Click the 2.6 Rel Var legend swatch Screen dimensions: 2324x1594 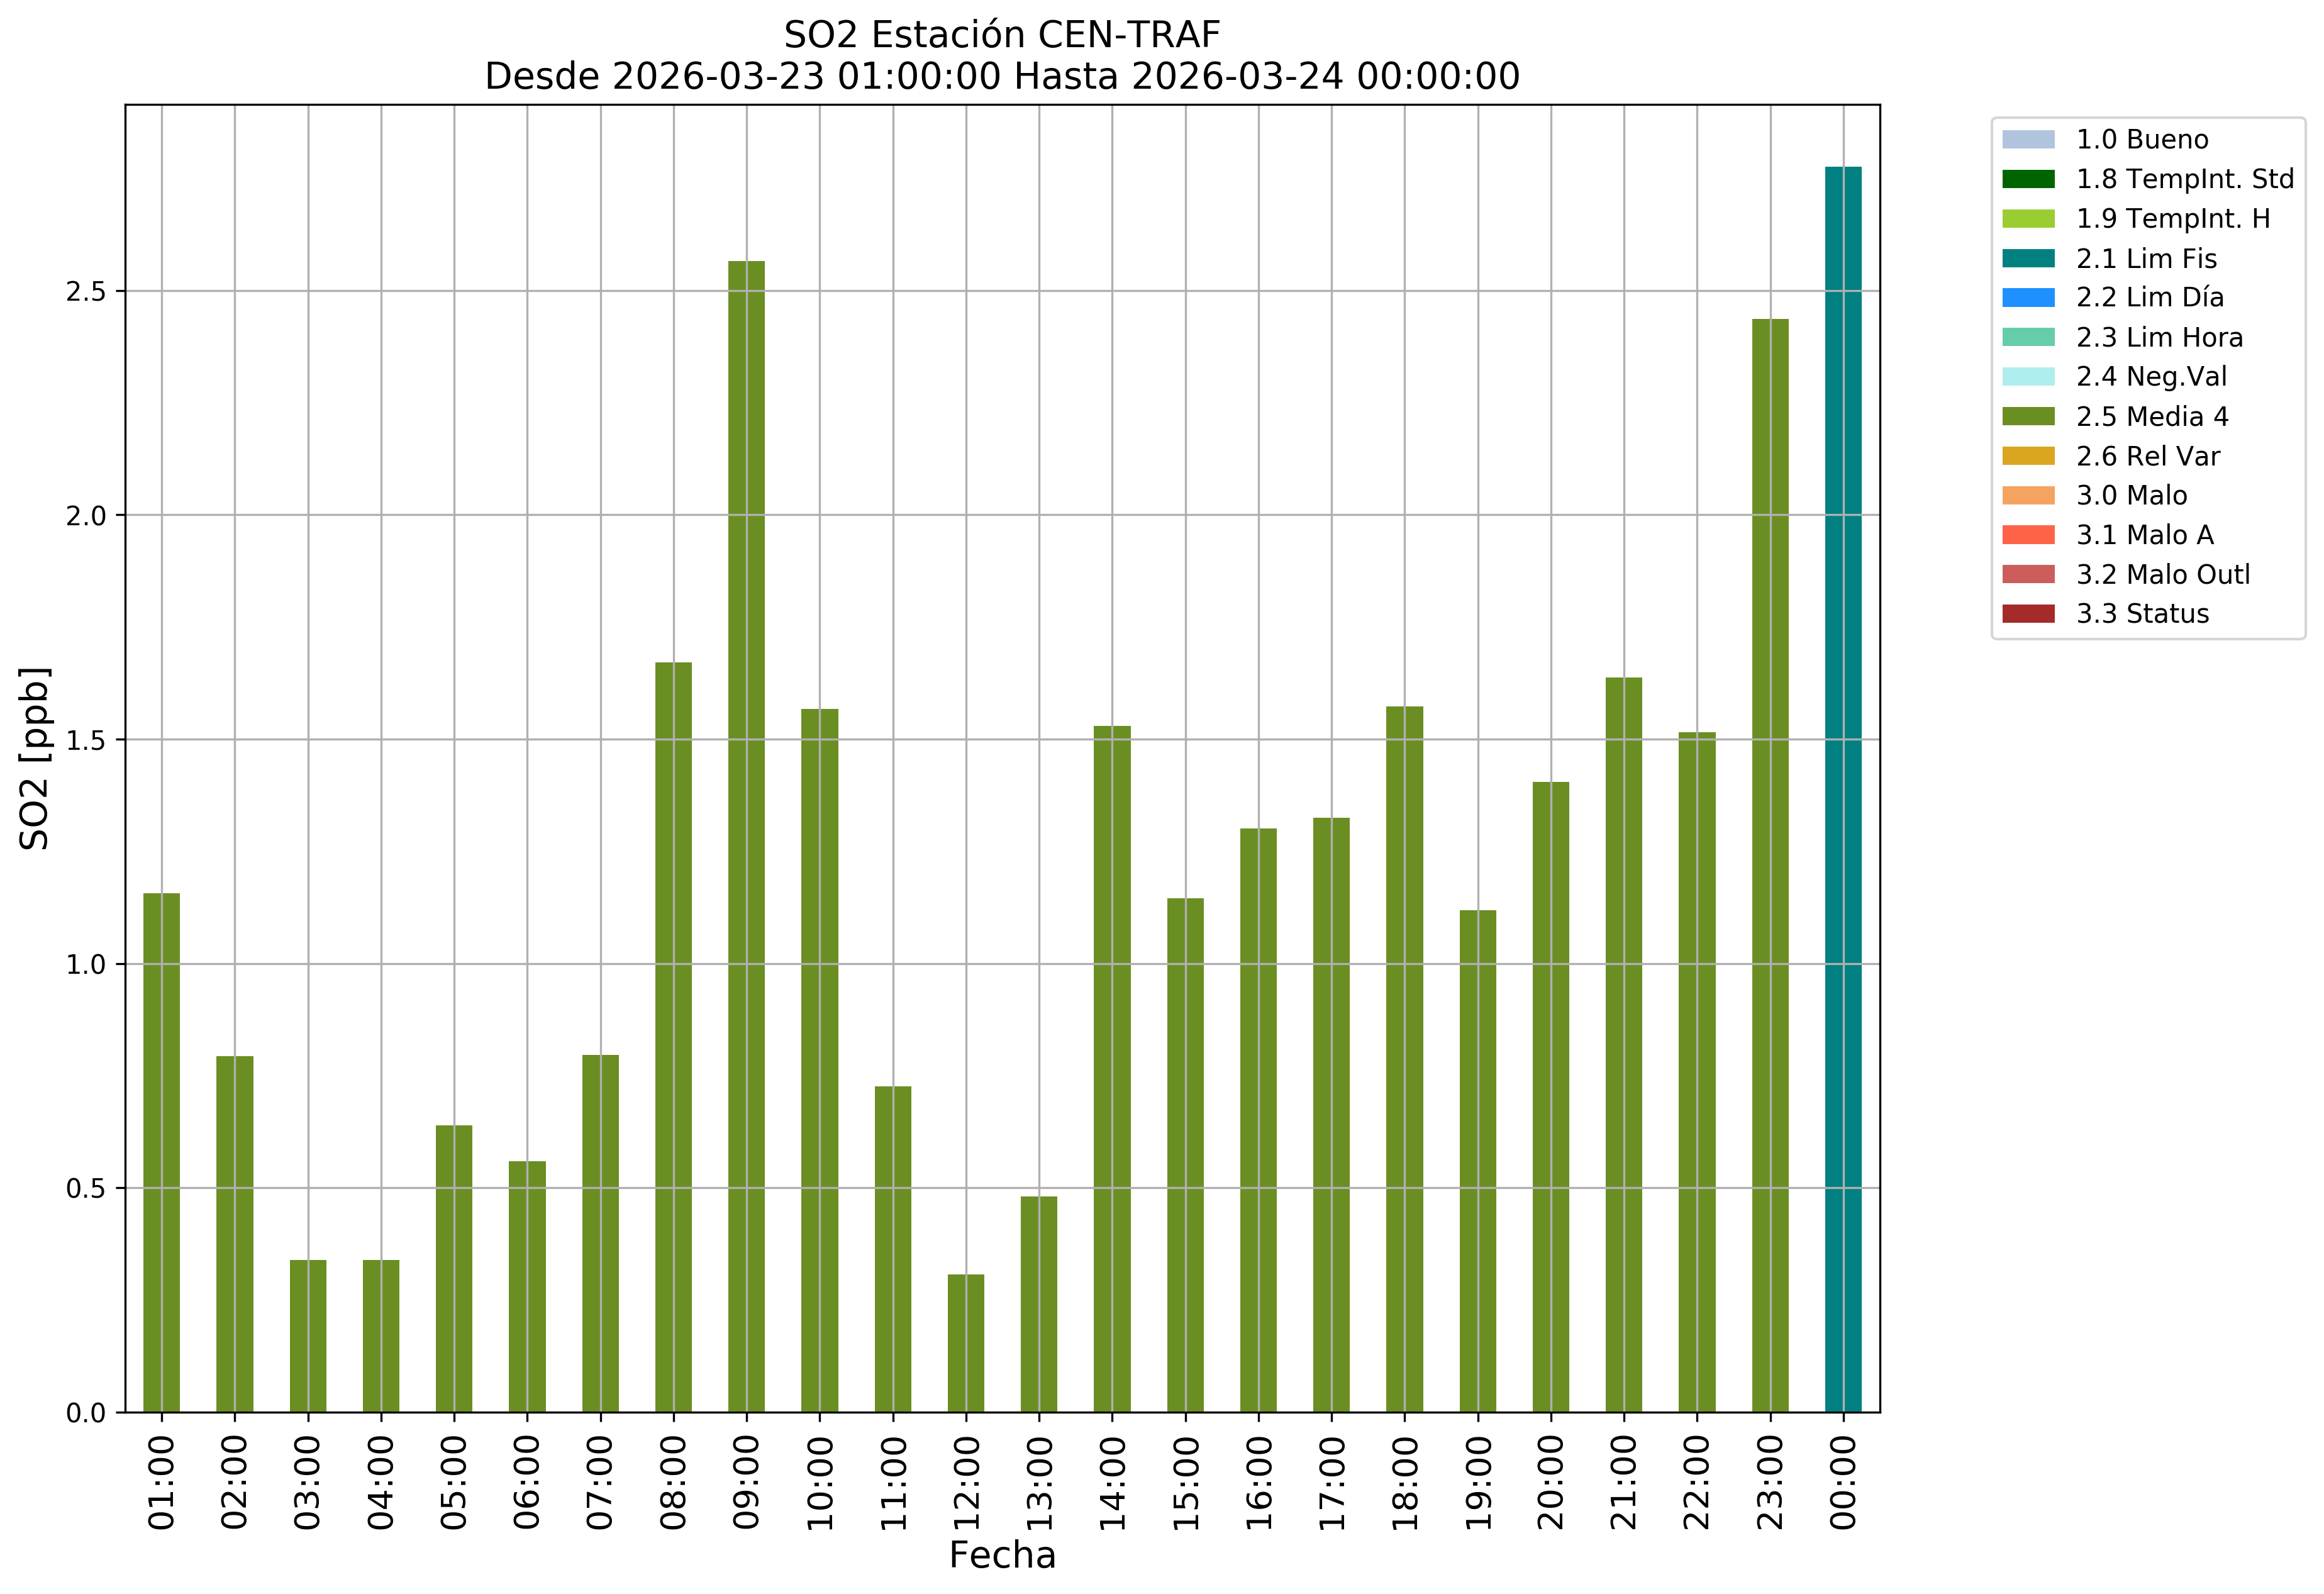2028,456
